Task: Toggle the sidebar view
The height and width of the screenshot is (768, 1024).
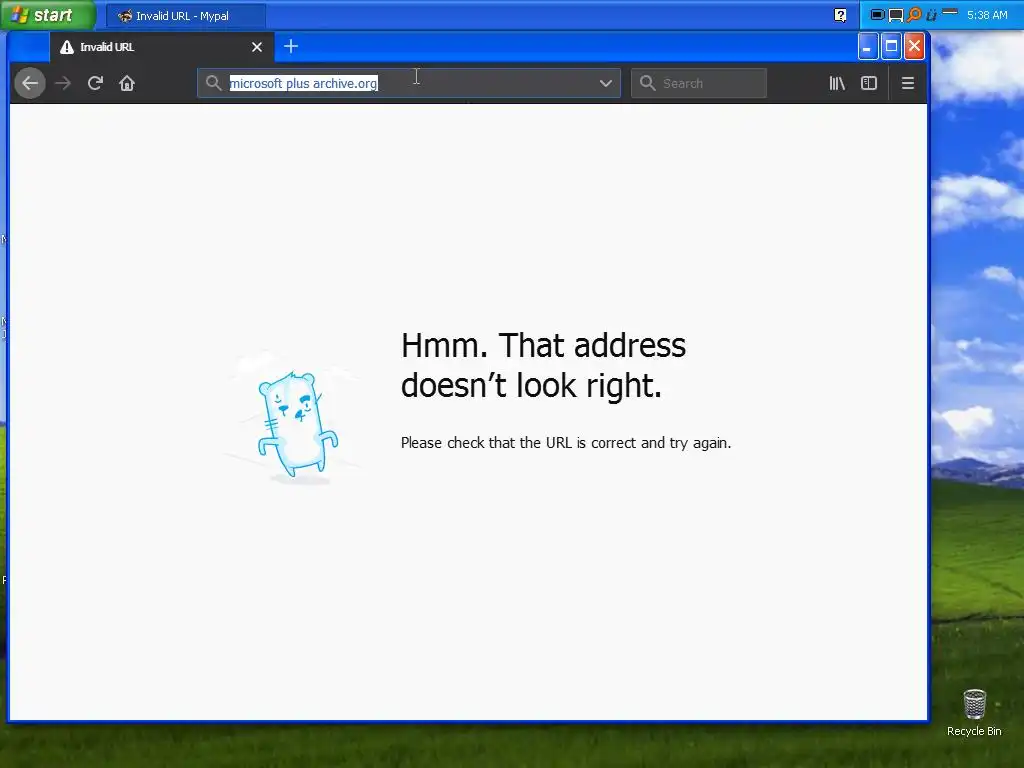Action: click(869, 84)
